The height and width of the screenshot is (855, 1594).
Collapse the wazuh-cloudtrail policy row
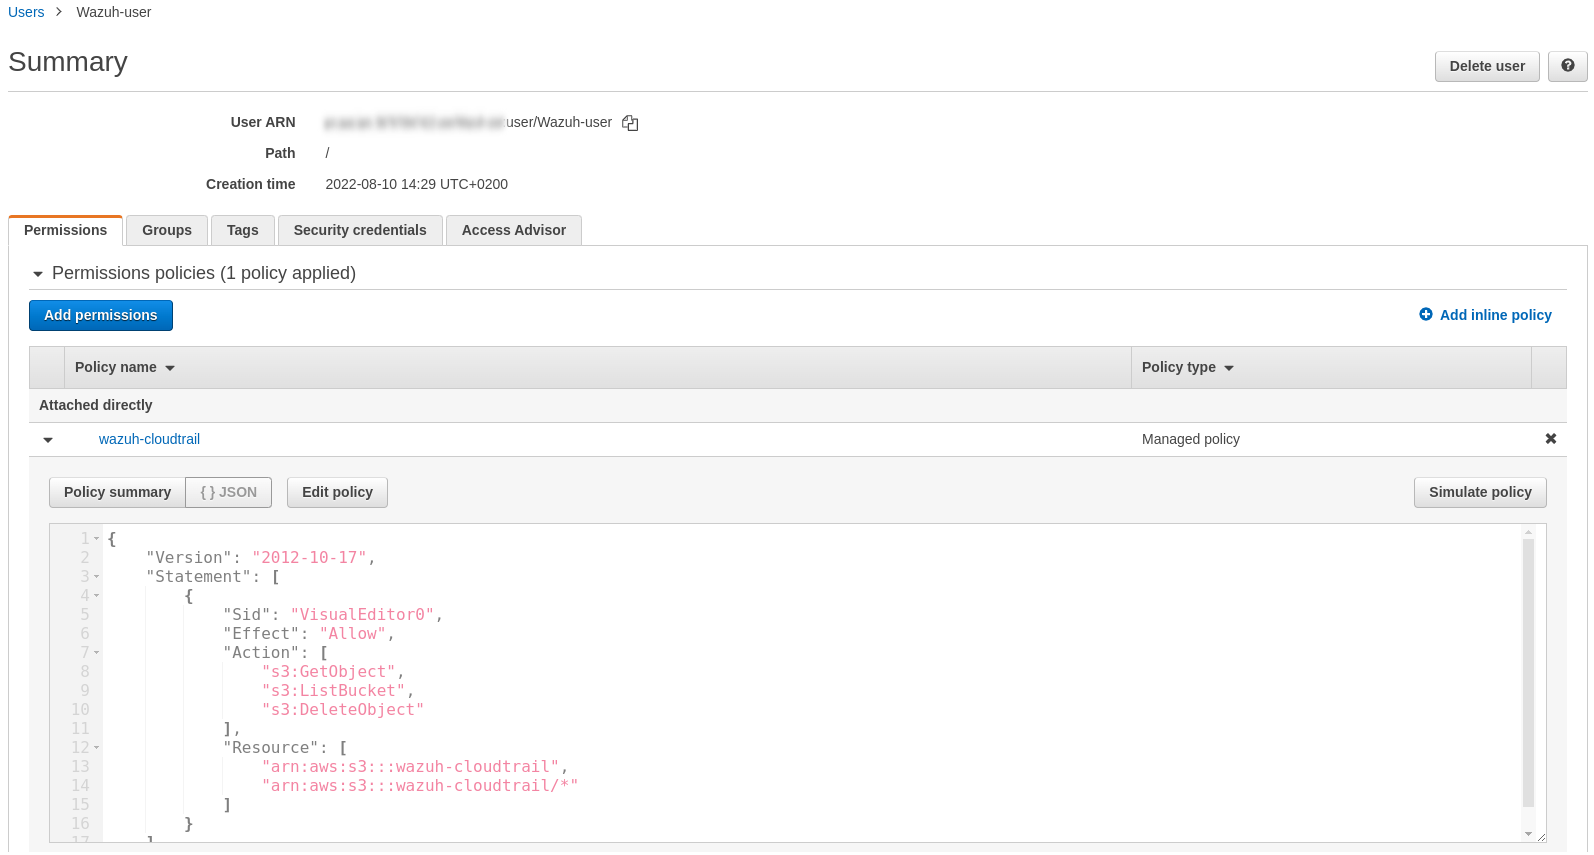point(48,440)
